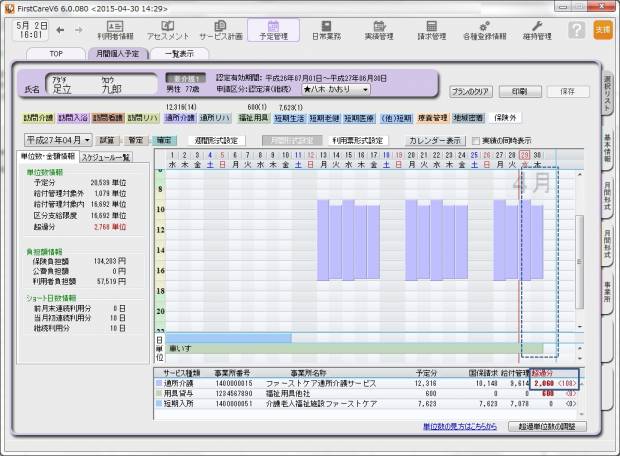Screen dimensions: 620x456
Task: Open 単位数の見方はこちらから link
Action: point(462,427)
